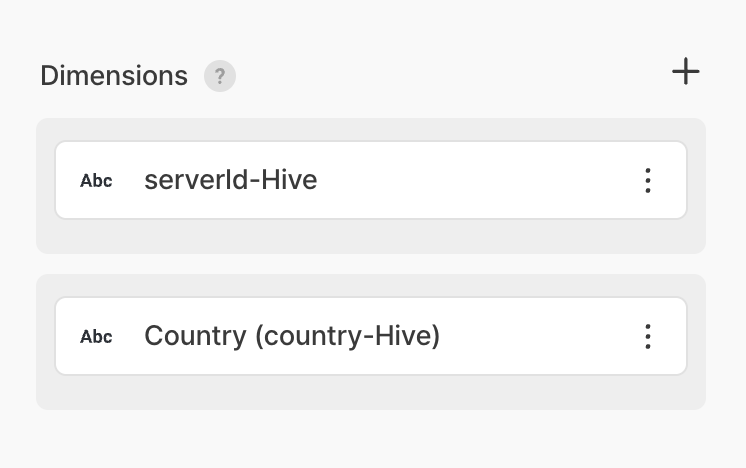This screenshot has height=468, width=746.
Task: Click the empty gray area below the Country card
Action: tap(370, 392)
